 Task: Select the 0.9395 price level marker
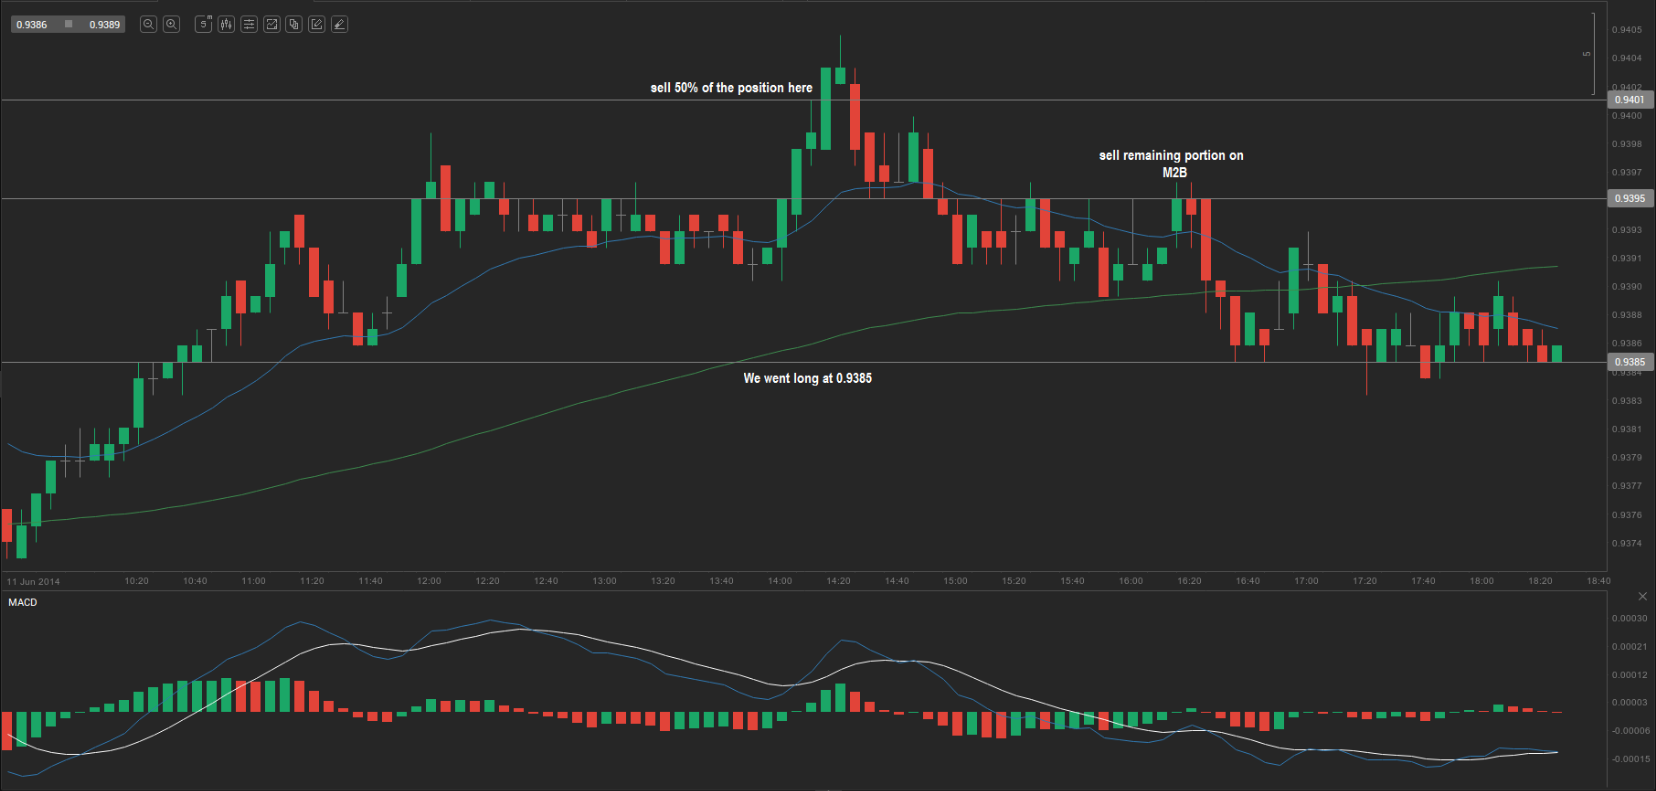[1629, 199]
